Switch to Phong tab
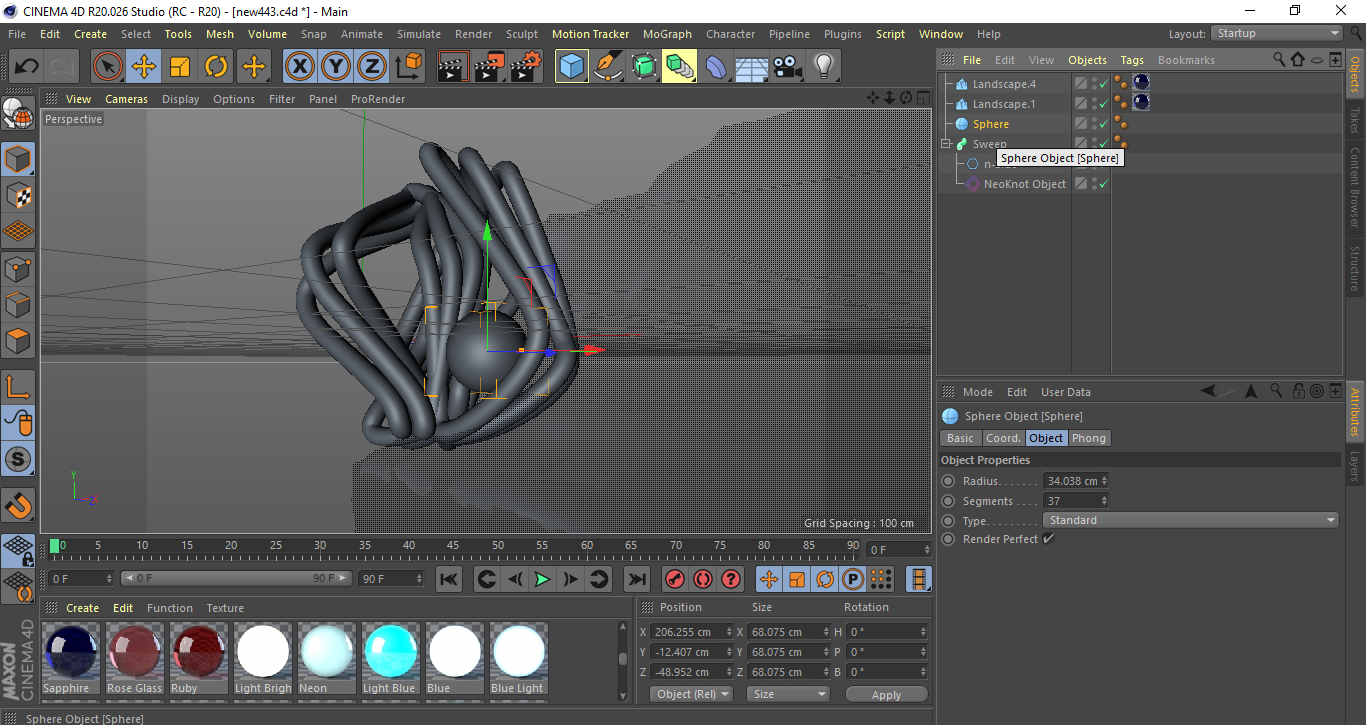1366x725 pixels. pos(1089,438)
